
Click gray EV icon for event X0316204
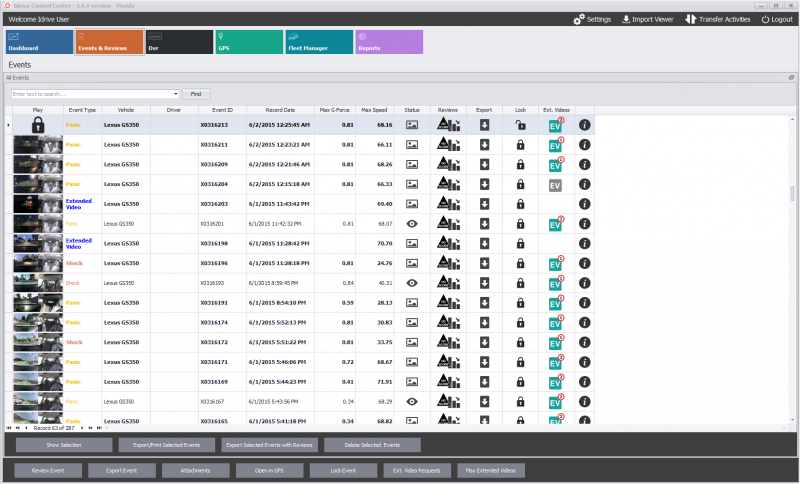click(555, 185)
